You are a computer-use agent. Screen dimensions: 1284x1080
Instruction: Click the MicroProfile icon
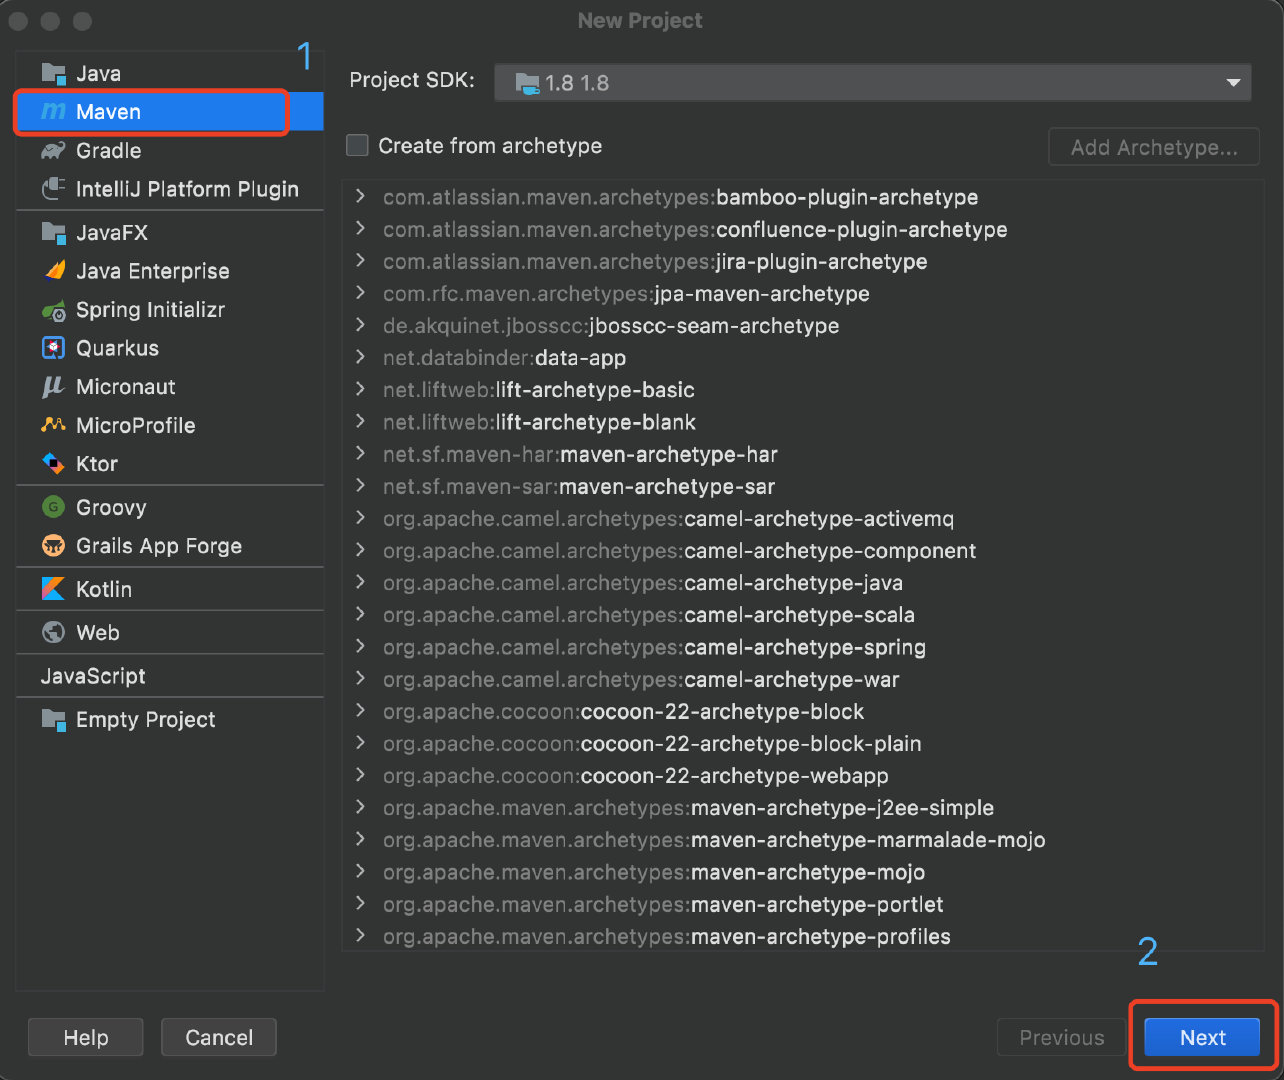click(x=53, y=425)
